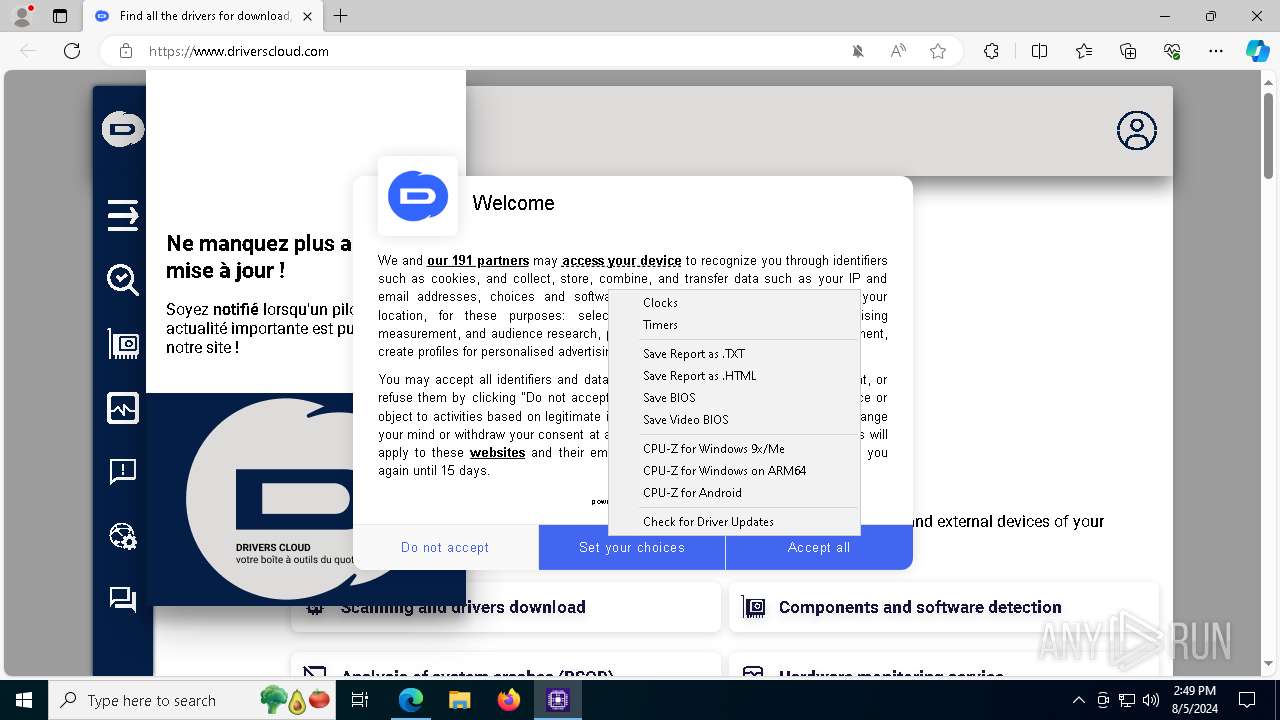Open the Edge profile icon

[x=22, y=16]
